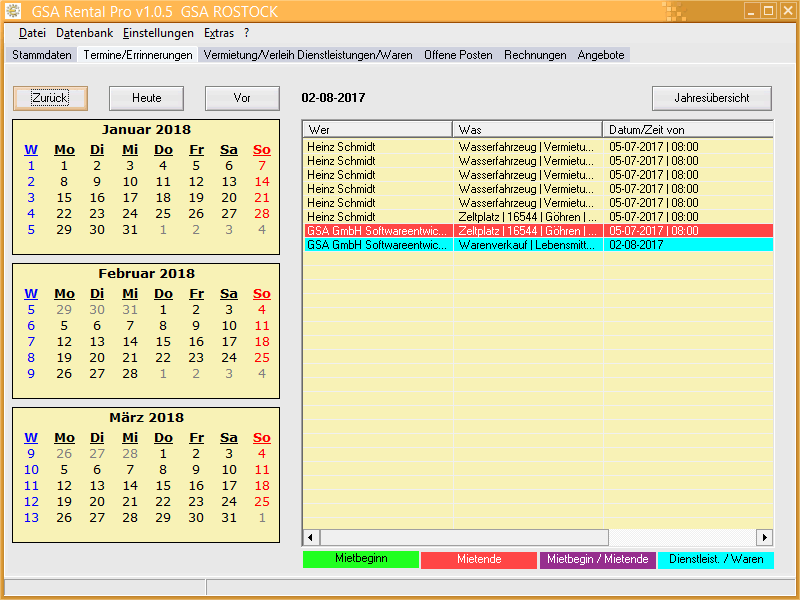Switch to the Rechnungen tab
Viewport: 800px width, 600px height.
(x=535, y=55)
